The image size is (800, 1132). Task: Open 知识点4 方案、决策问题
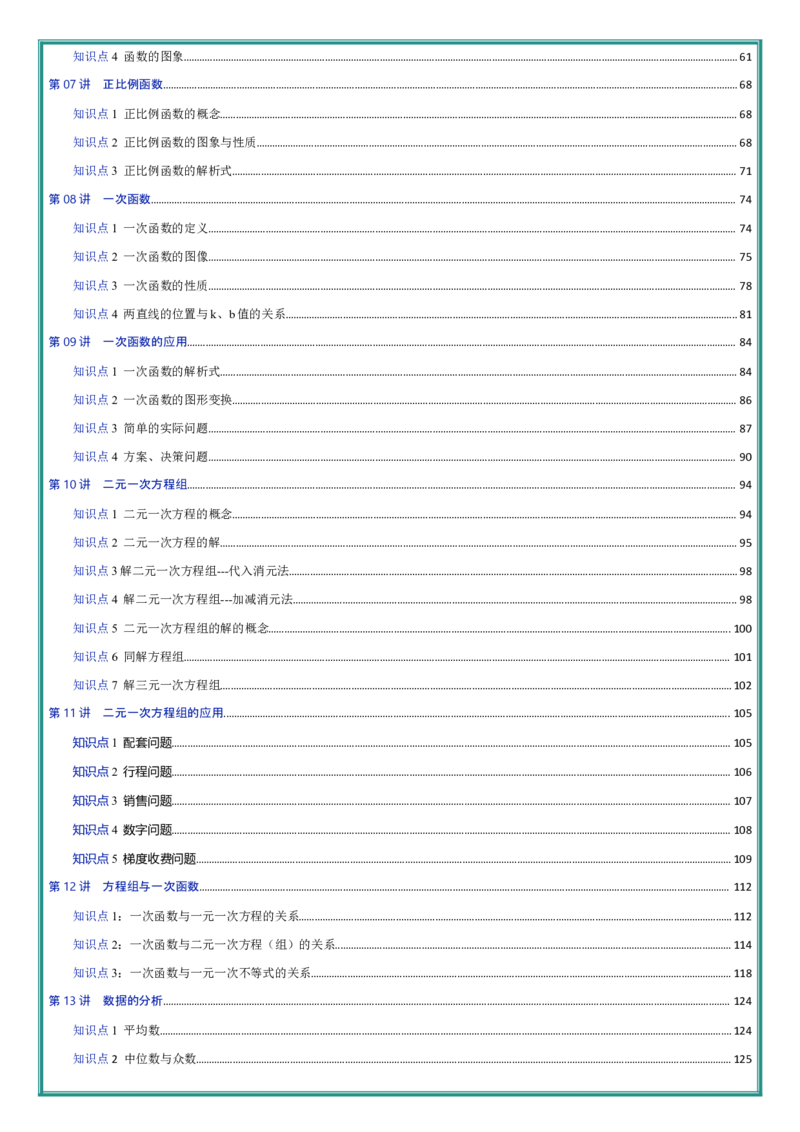[x=412, y=457]
